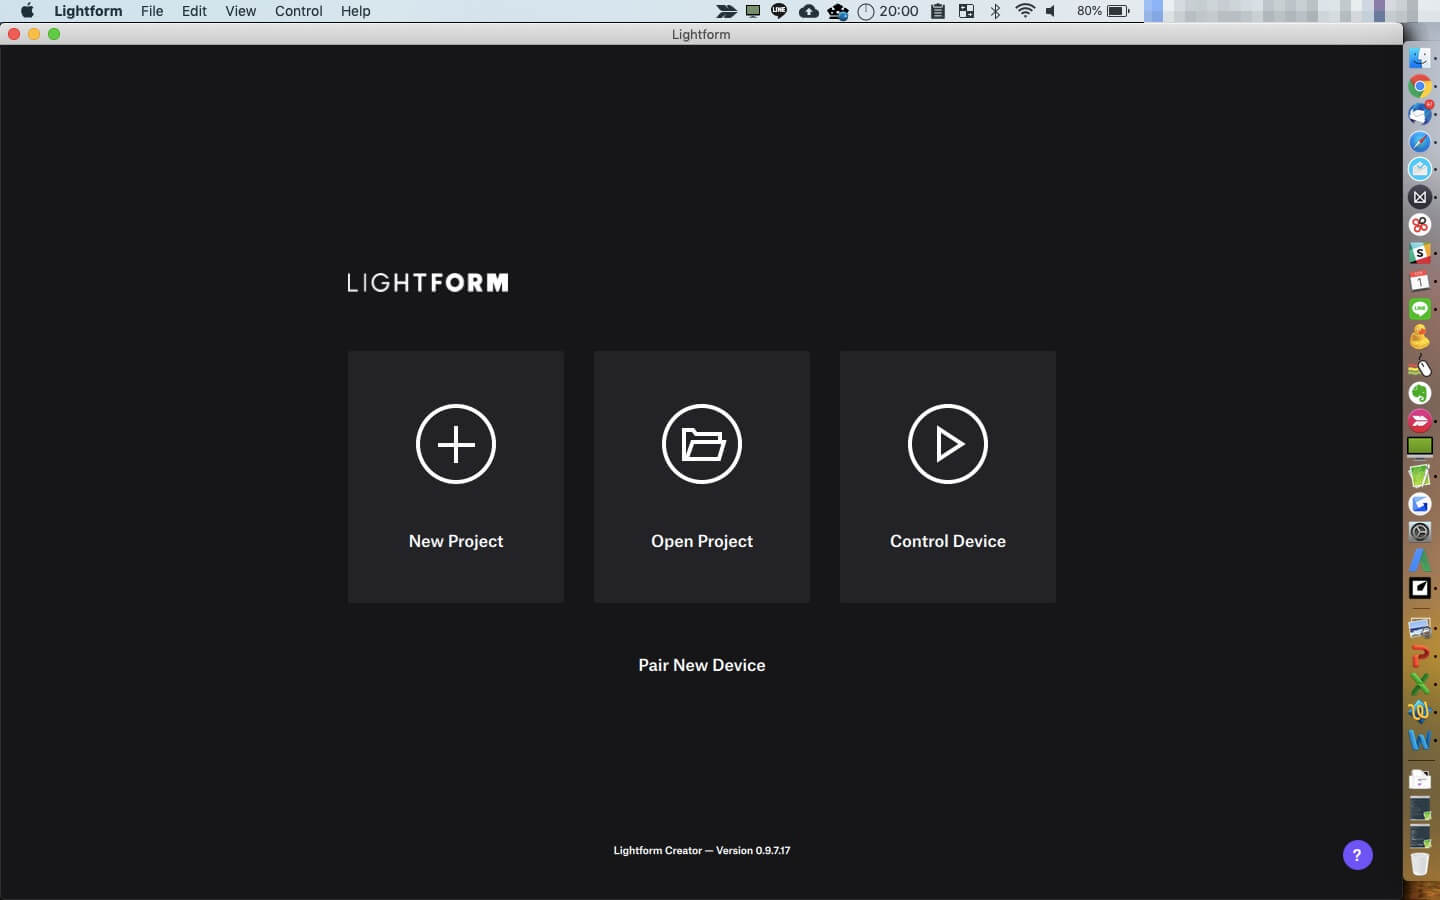This screenshot has height=900, width=1440.
Task: Open the purple help question mark button
Action: [1357, 855]
